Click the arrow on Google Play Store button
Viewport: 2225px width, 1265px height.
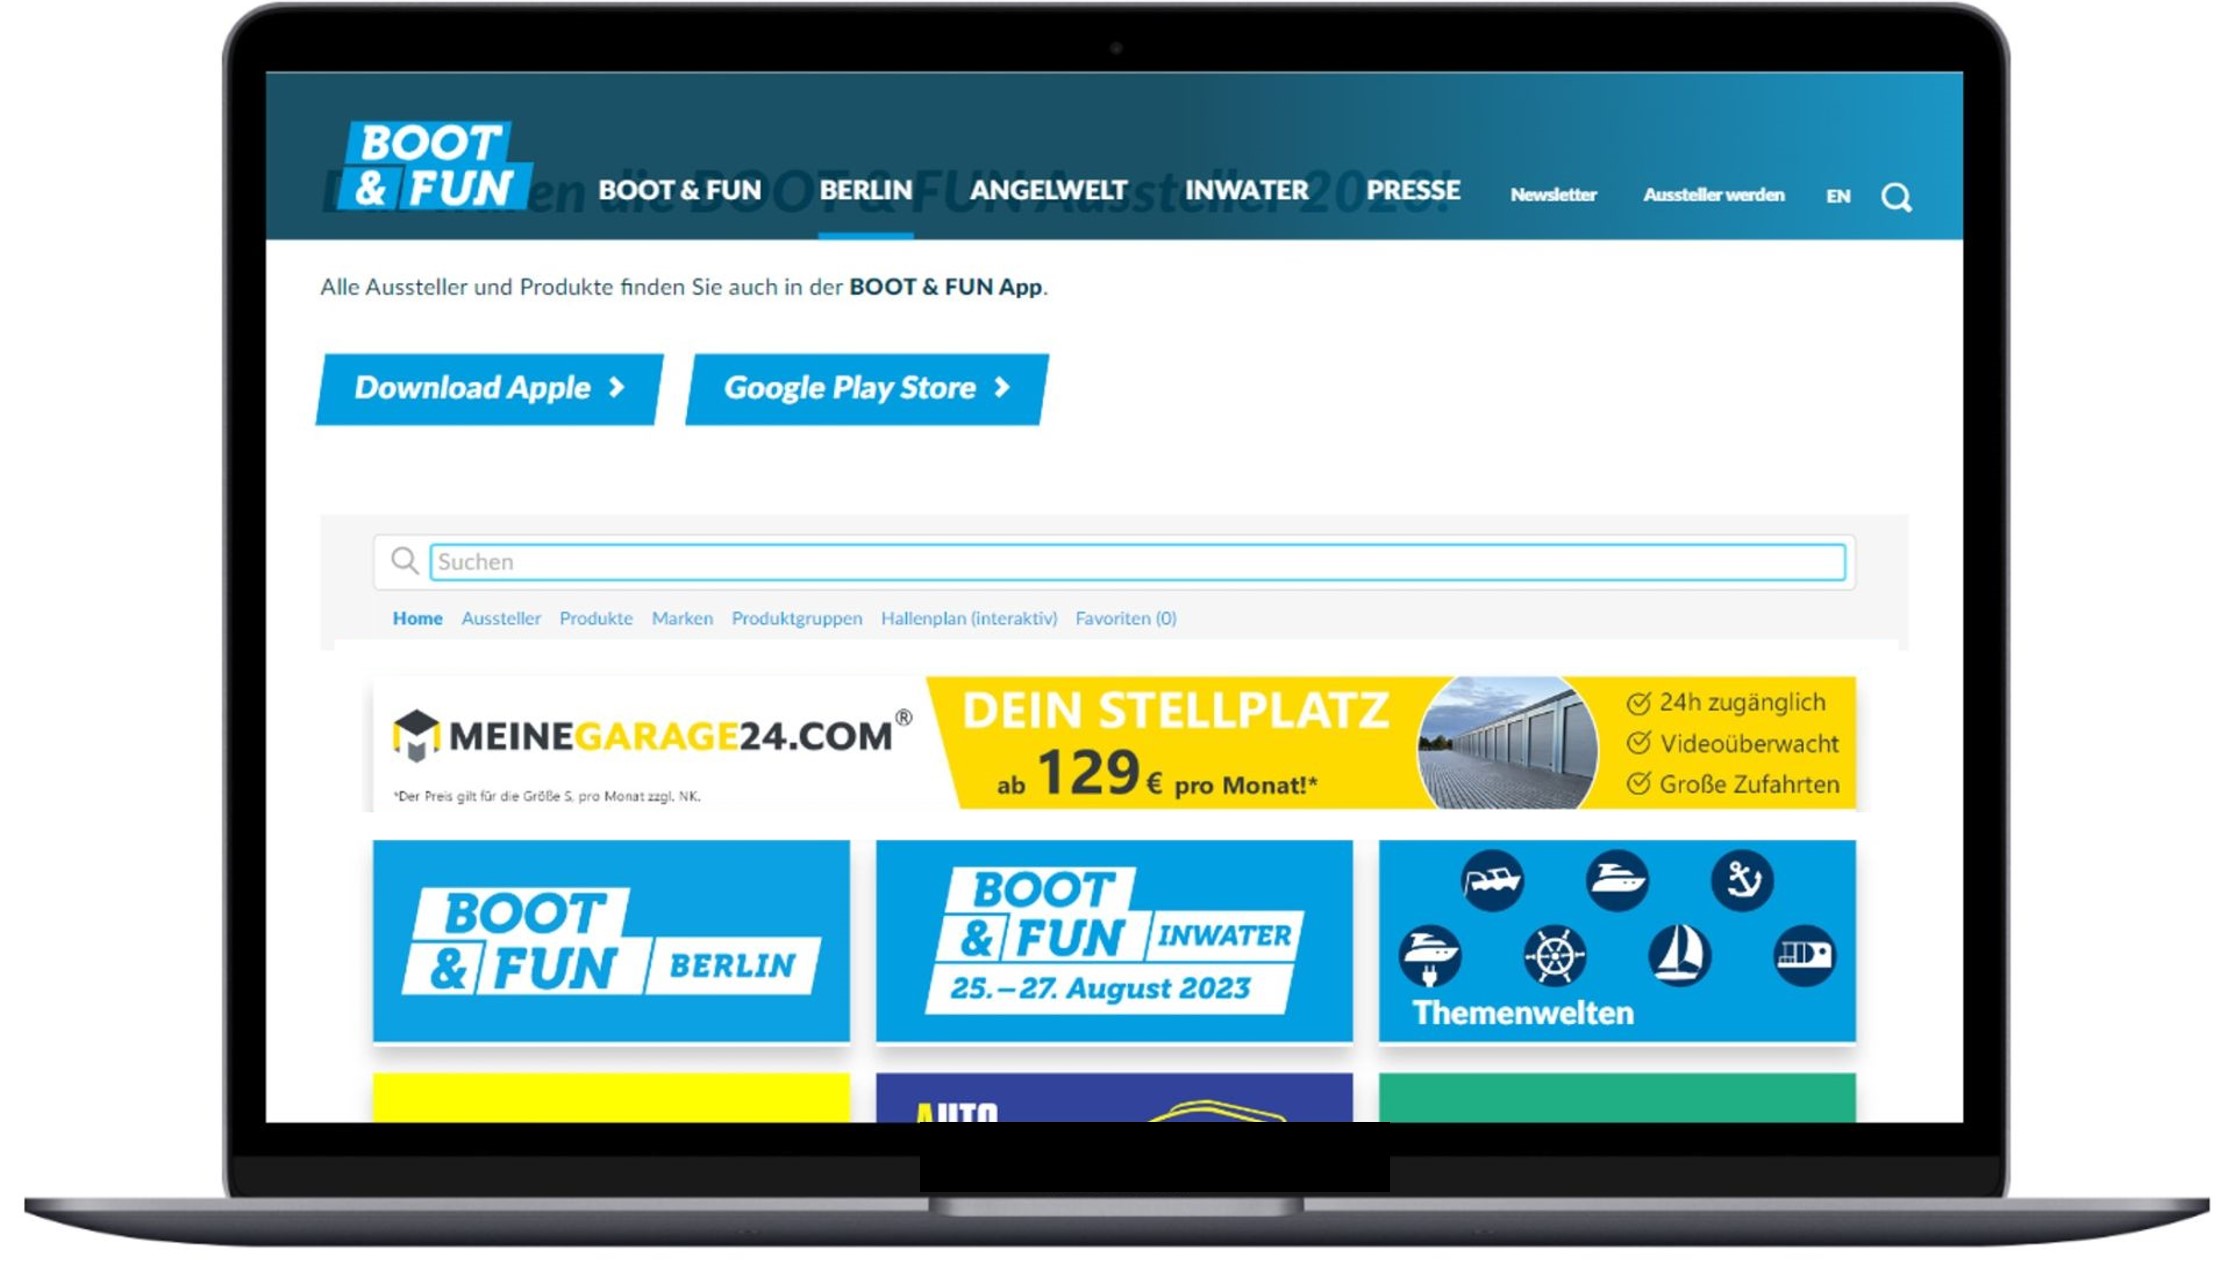coord(1002,388)
